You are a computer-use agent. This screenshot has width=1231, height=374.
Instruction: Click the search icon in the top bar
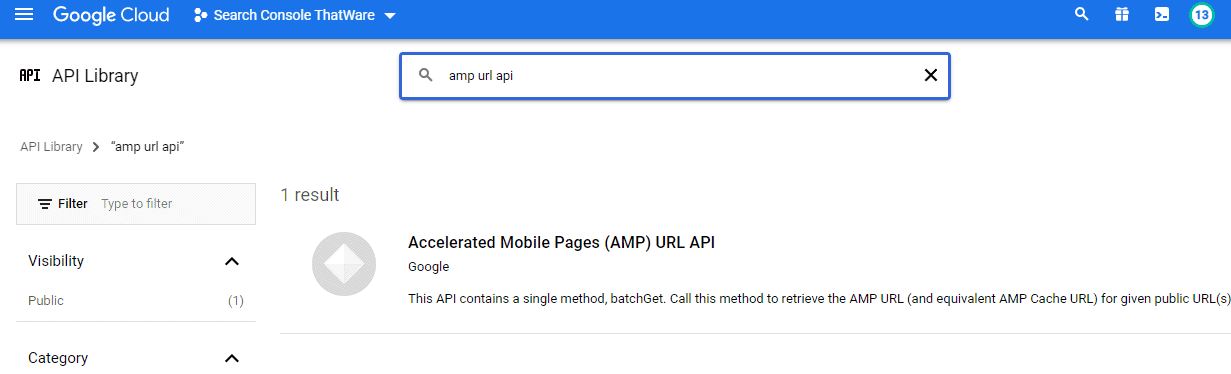[1081, 15]
